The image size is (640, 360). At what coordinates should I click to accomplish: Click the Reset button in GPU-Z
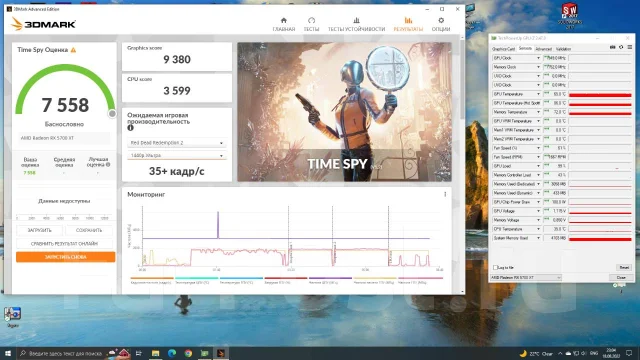pyautogui.click(x=624, y=267)
